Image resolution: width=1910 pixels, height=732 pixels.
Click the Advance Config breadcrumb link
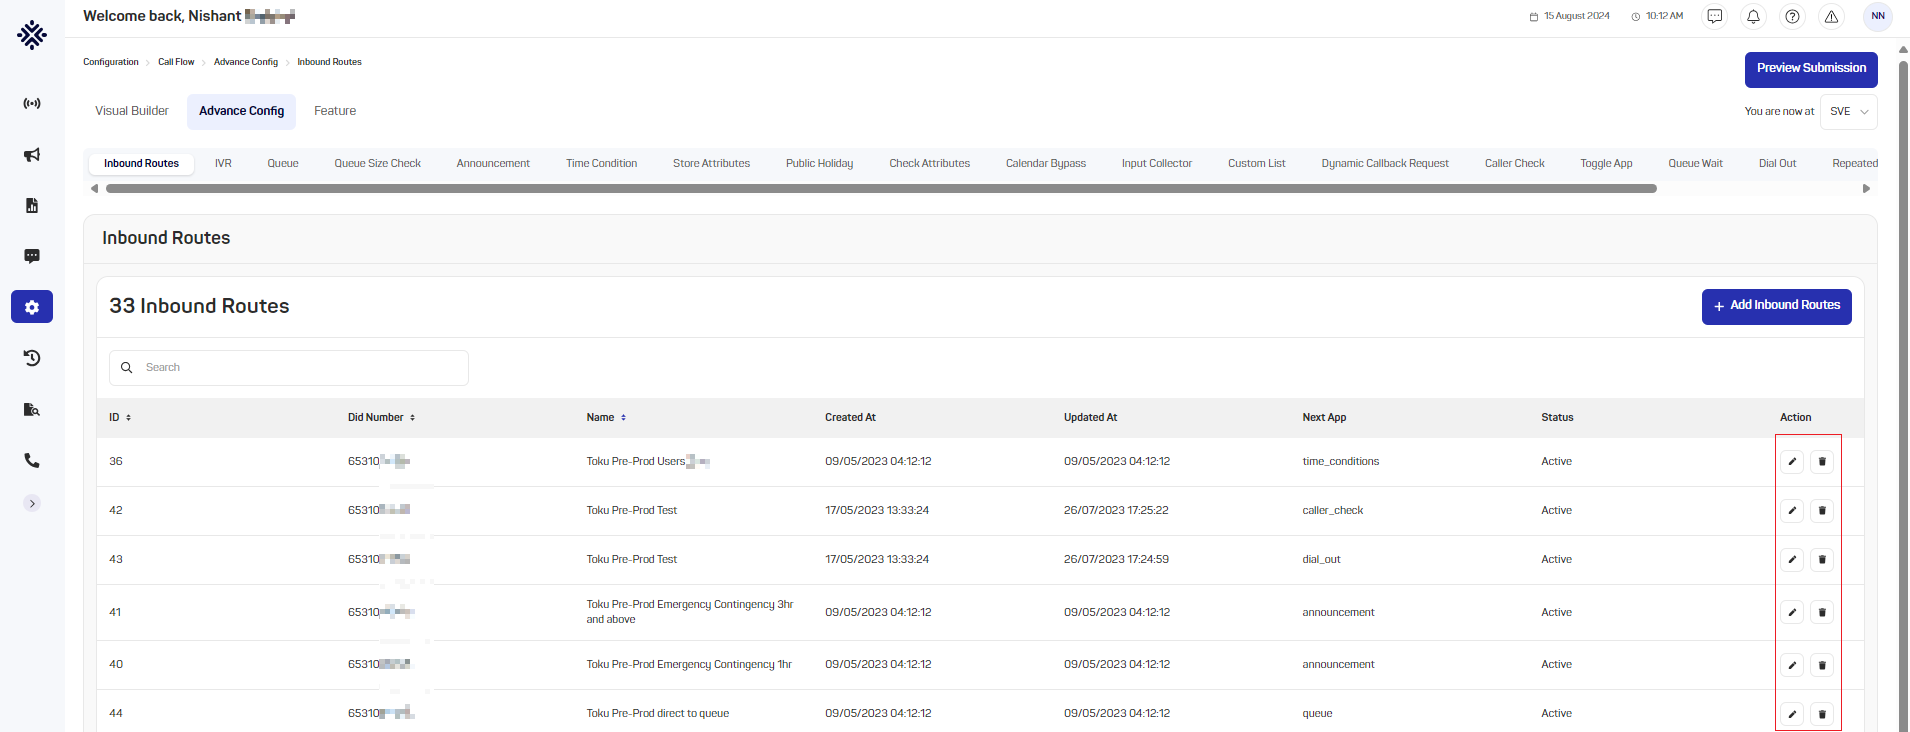246,62
